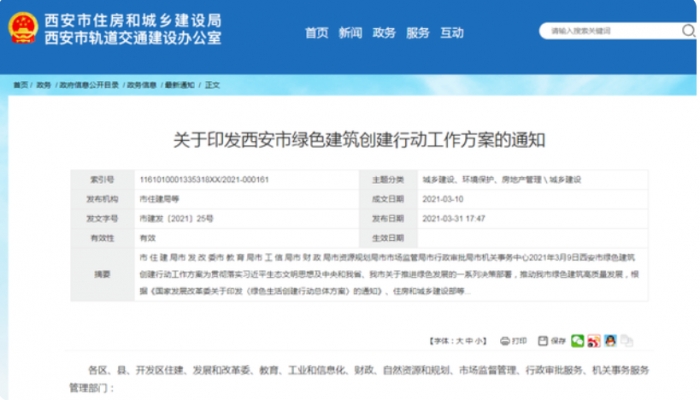The width and height of the screenshot is (700, 400).
Task: Click the gray copy-link icon
Action: pos(627,340)
